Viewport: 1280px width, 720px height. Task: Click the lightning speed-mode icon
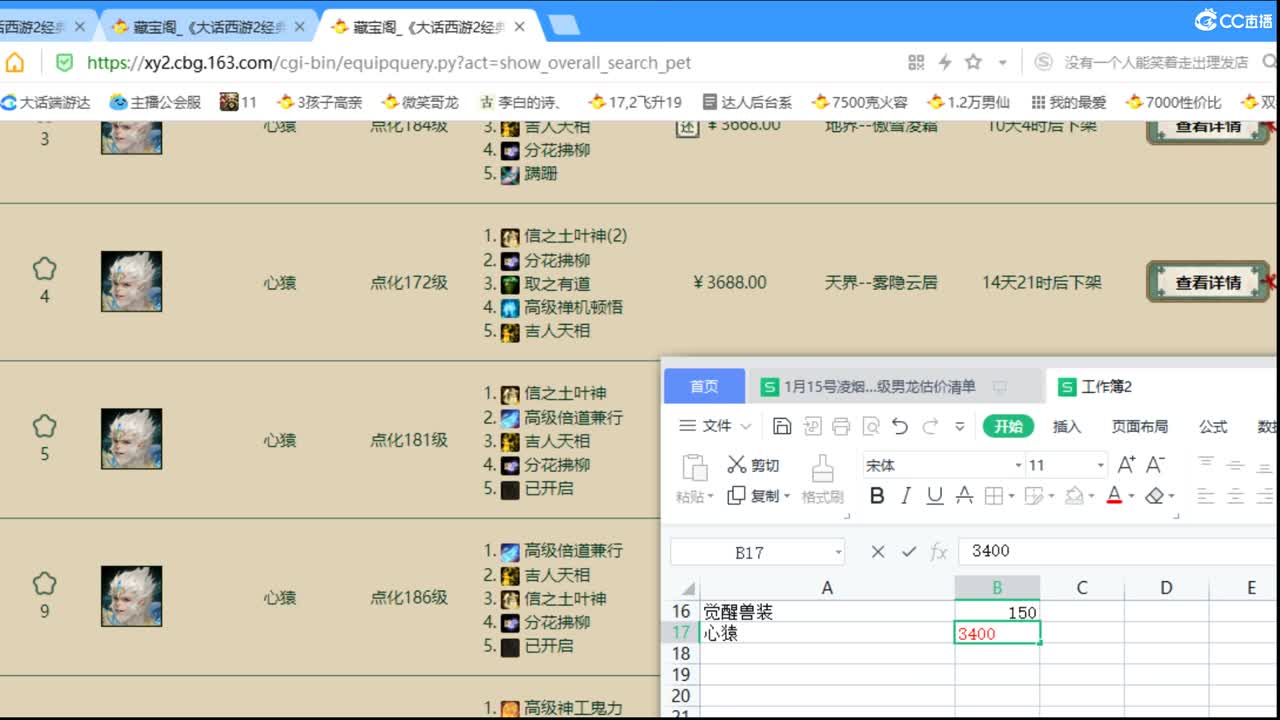[944, 63]
